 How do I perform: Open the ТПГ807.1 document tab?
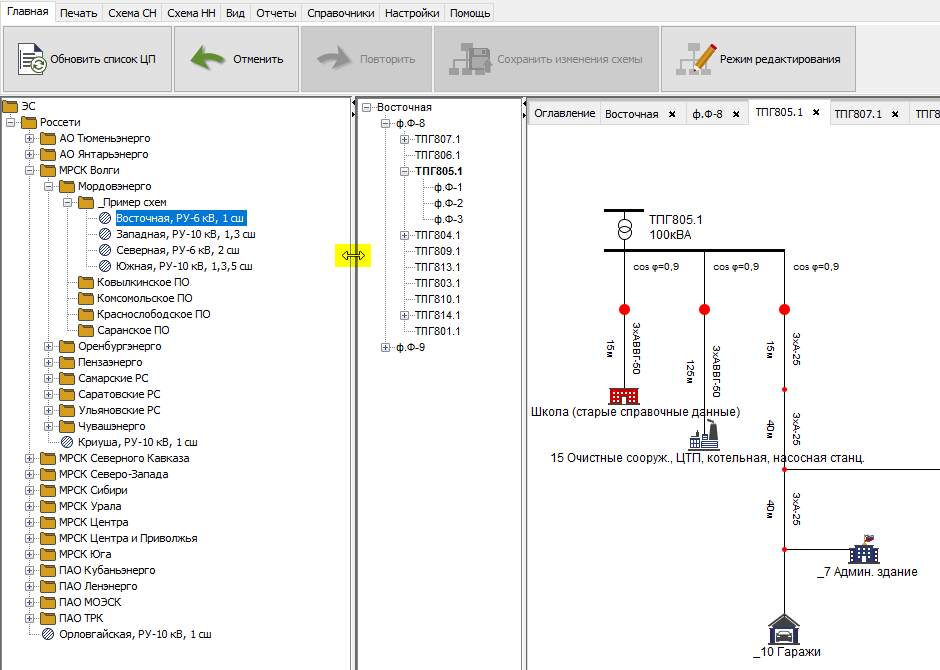(x=858, y=114)
